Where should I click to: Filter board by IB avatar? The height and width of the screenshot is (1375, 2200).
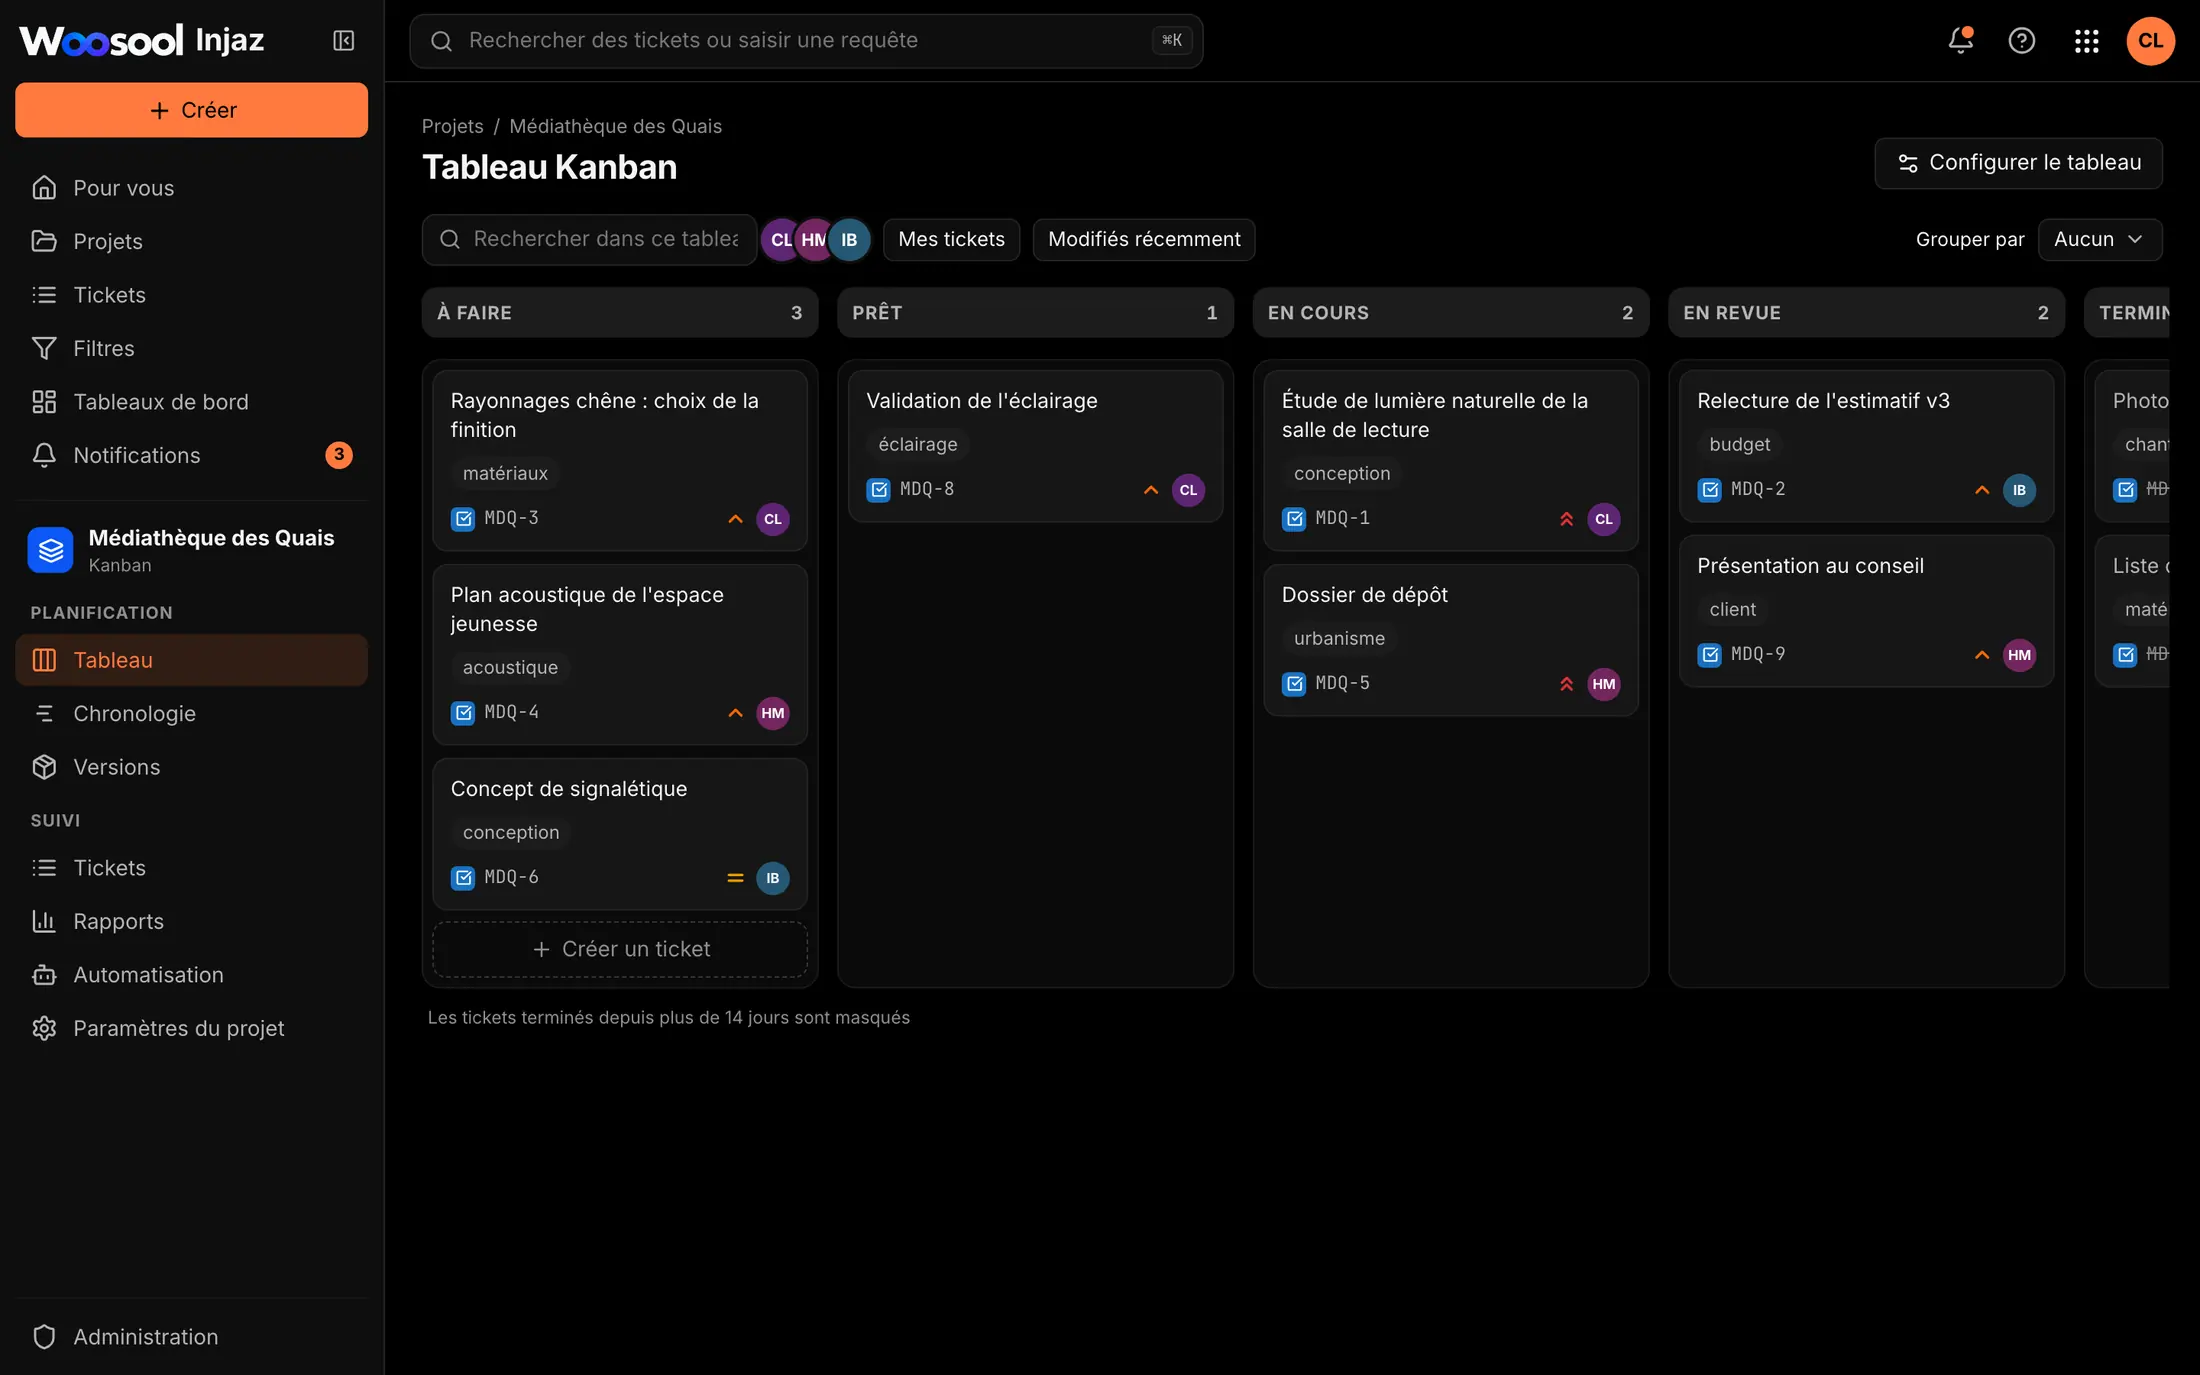849,240
